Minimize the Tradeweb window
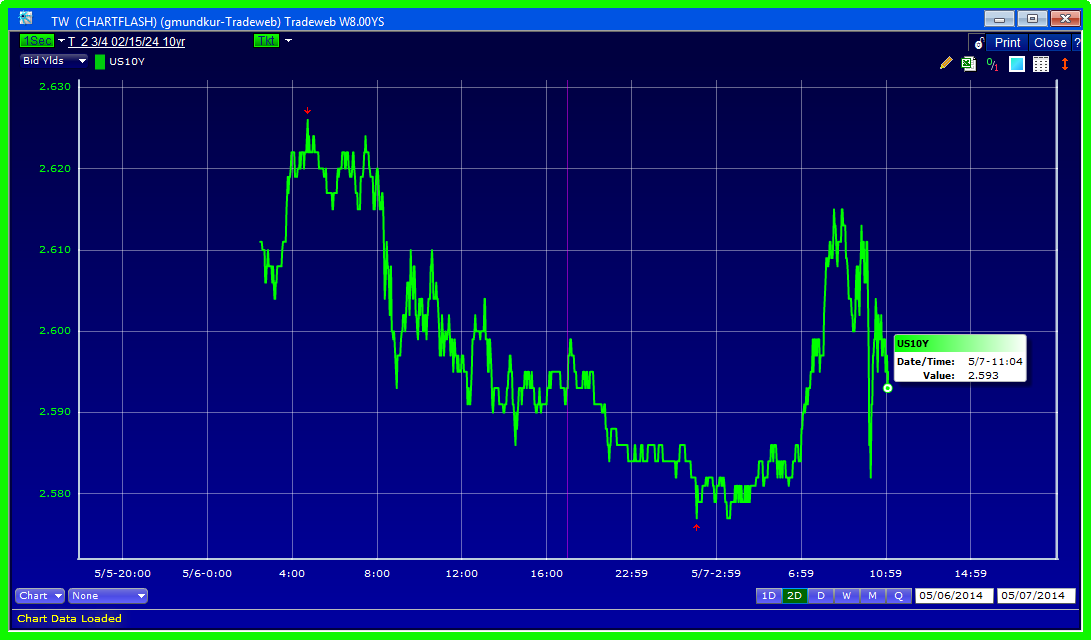The width and height of the screenshot is (1091, 640). tap(999, 19)
